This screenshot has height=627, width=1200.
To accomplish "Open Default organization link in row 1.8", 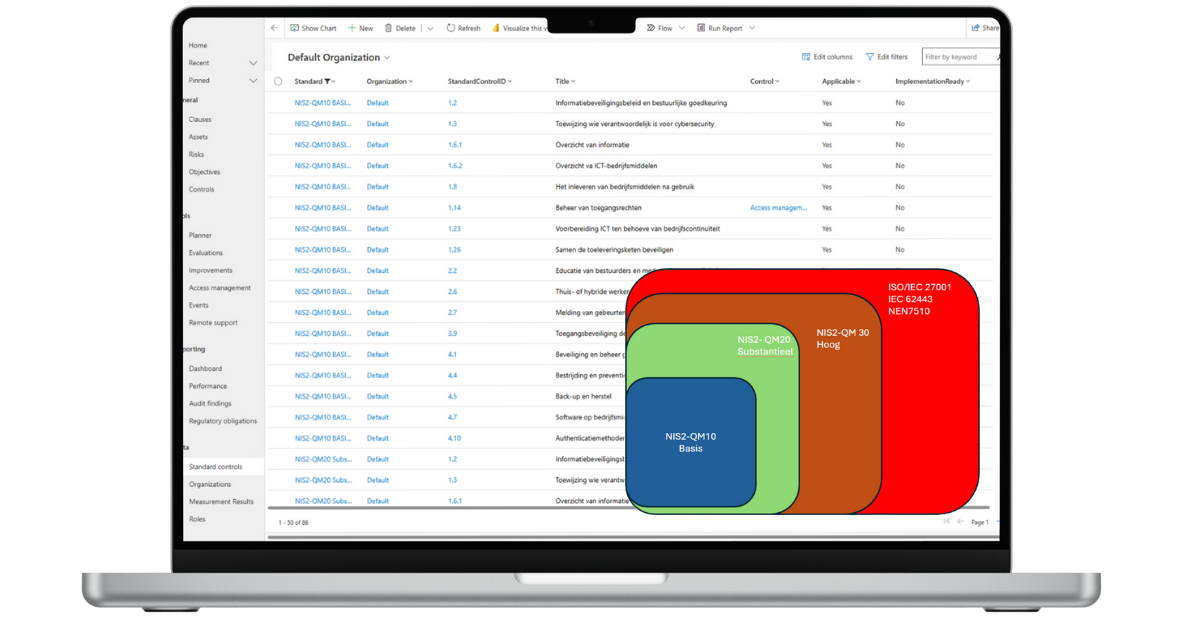I will pyautogui.click(x=377, y=187).
